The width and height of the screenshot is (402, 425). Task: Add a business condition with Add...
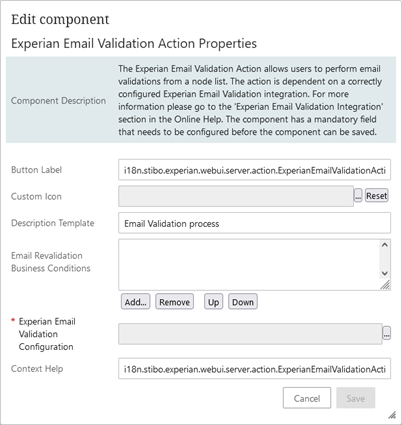135,302
